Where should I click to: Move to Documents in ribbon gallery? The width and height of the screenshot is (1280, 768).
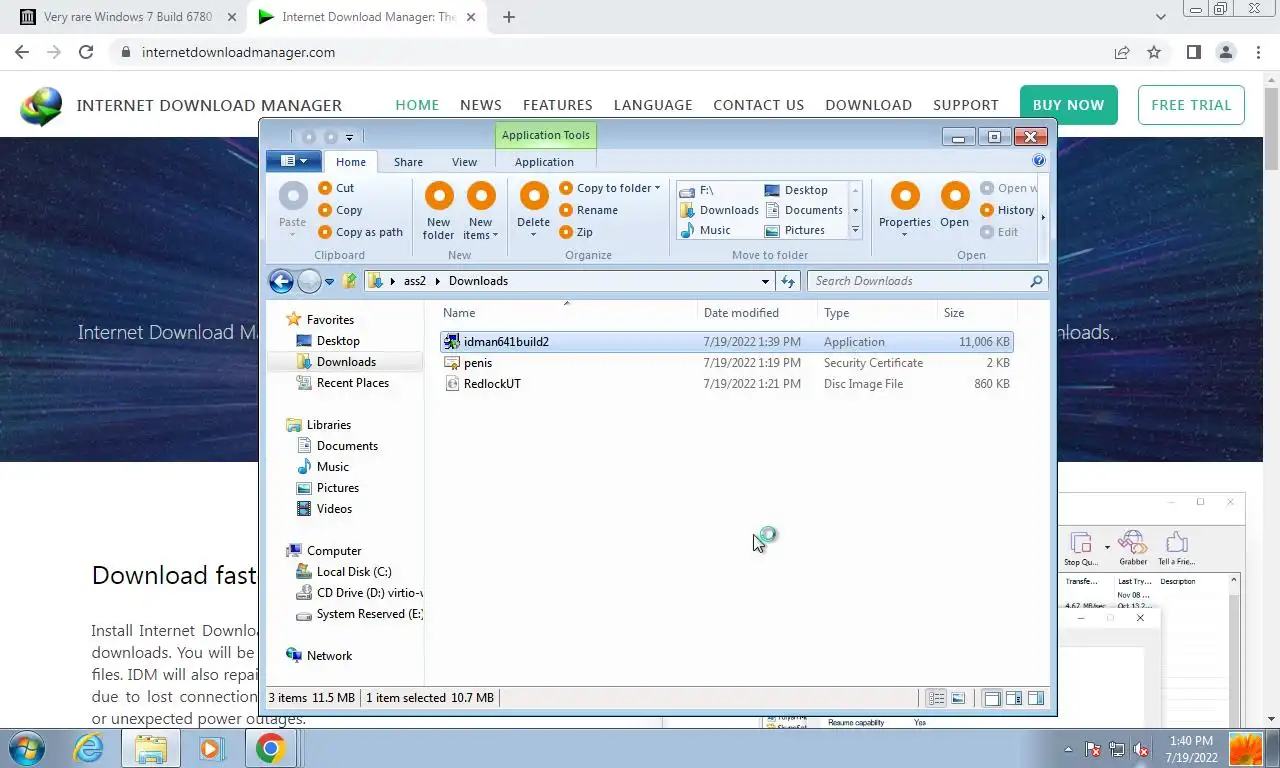click(804, 210)
